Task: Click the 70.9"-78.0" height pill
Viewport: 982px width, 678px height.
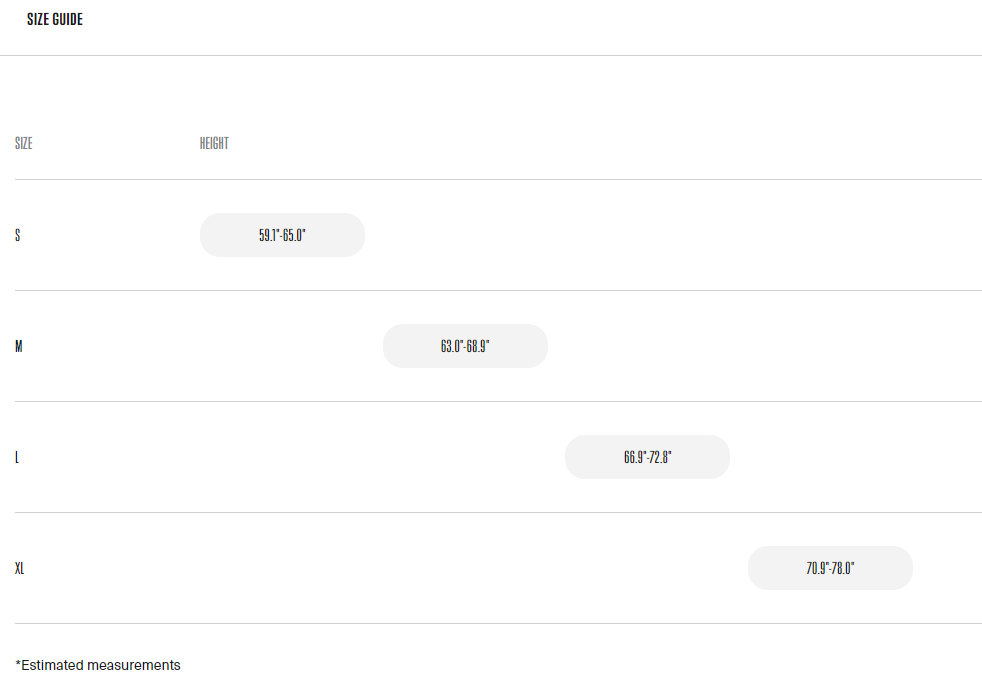Action: [x=830, y=568]
